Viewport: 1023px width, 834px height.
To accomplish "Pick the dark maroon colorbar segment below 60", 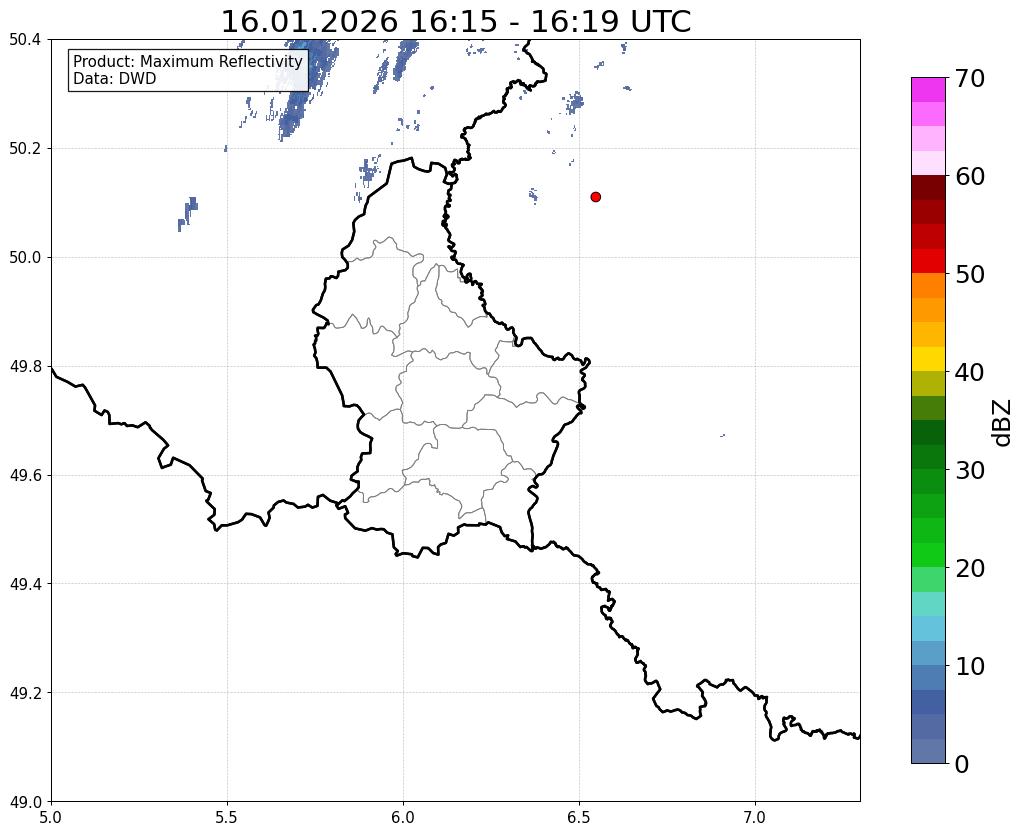I will point(928,188).
